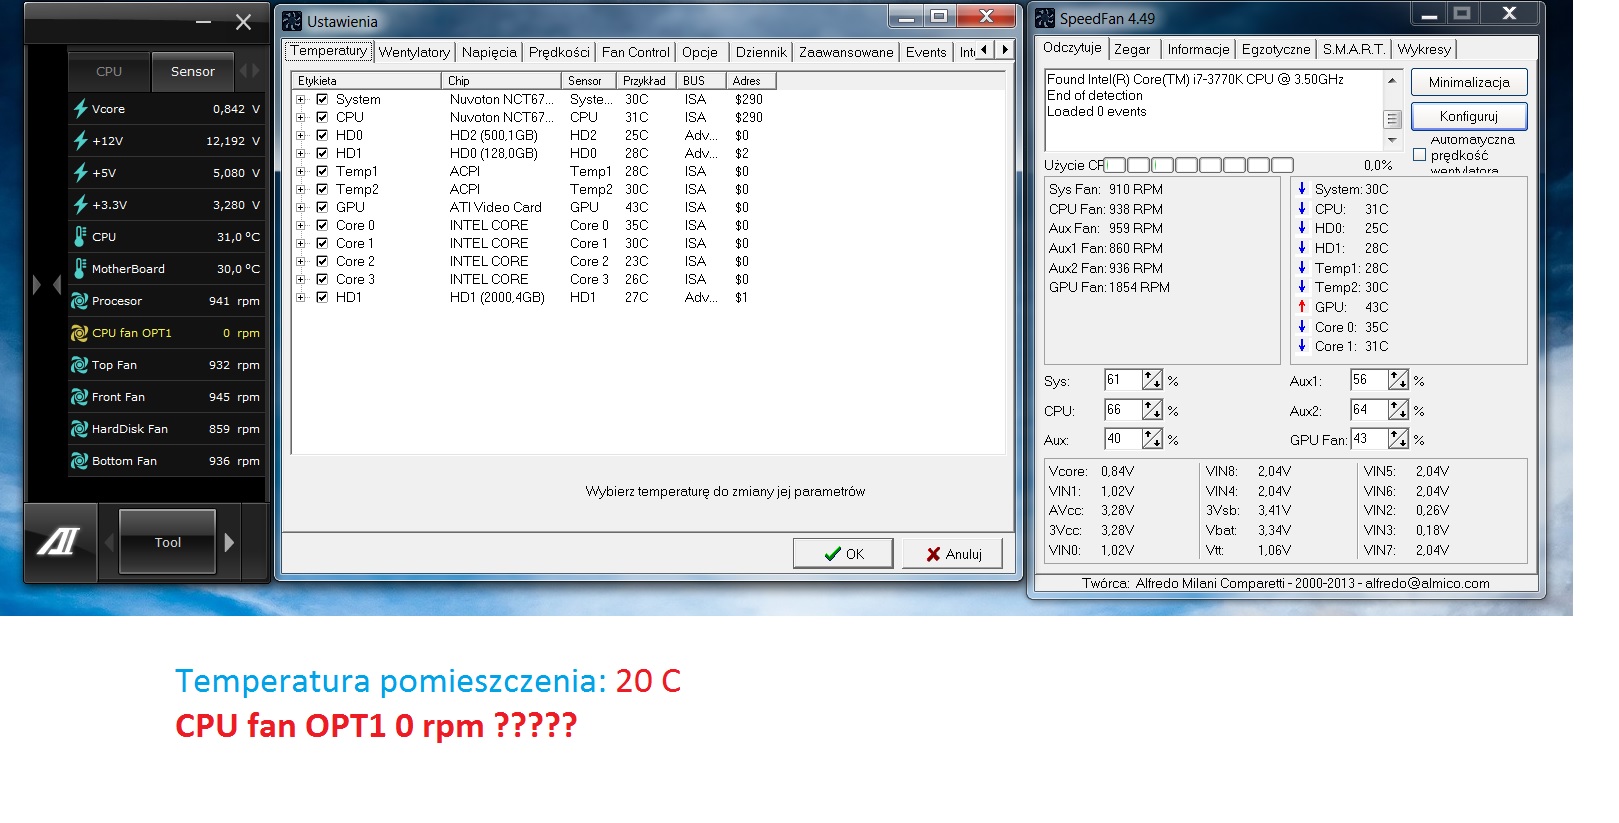Expand the GPU tree row
1619x823 pixels.
coord(300,207)
